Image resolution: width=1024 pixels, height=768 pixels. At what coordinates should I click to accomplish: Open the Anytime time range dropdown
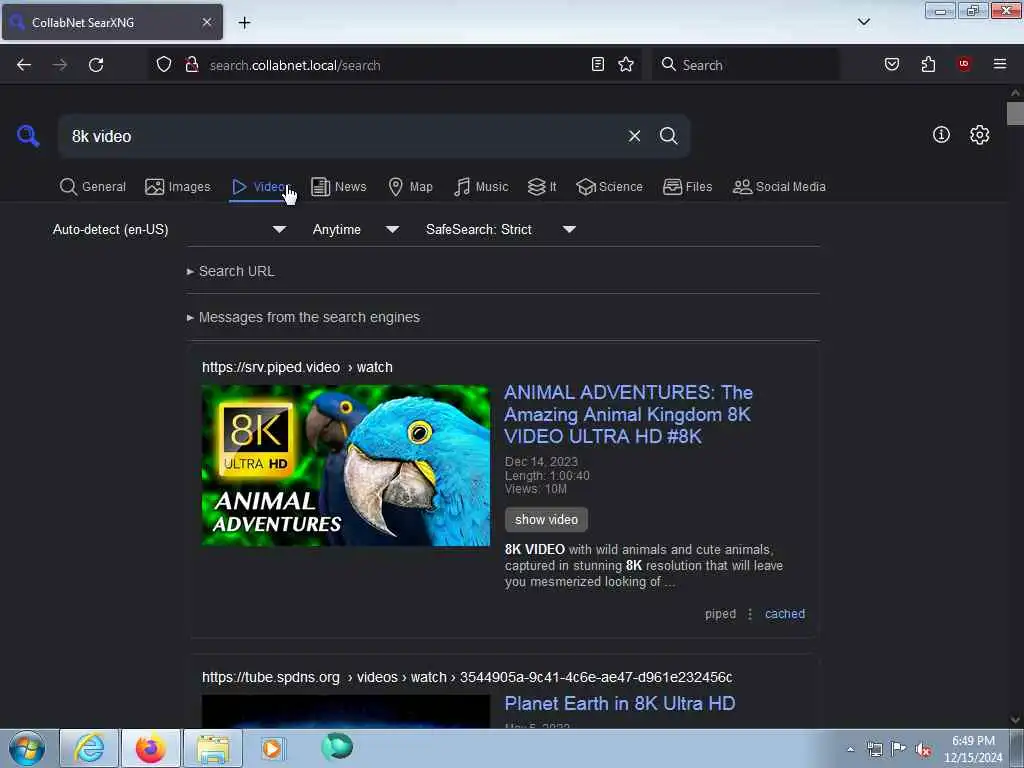click(355, 229)
